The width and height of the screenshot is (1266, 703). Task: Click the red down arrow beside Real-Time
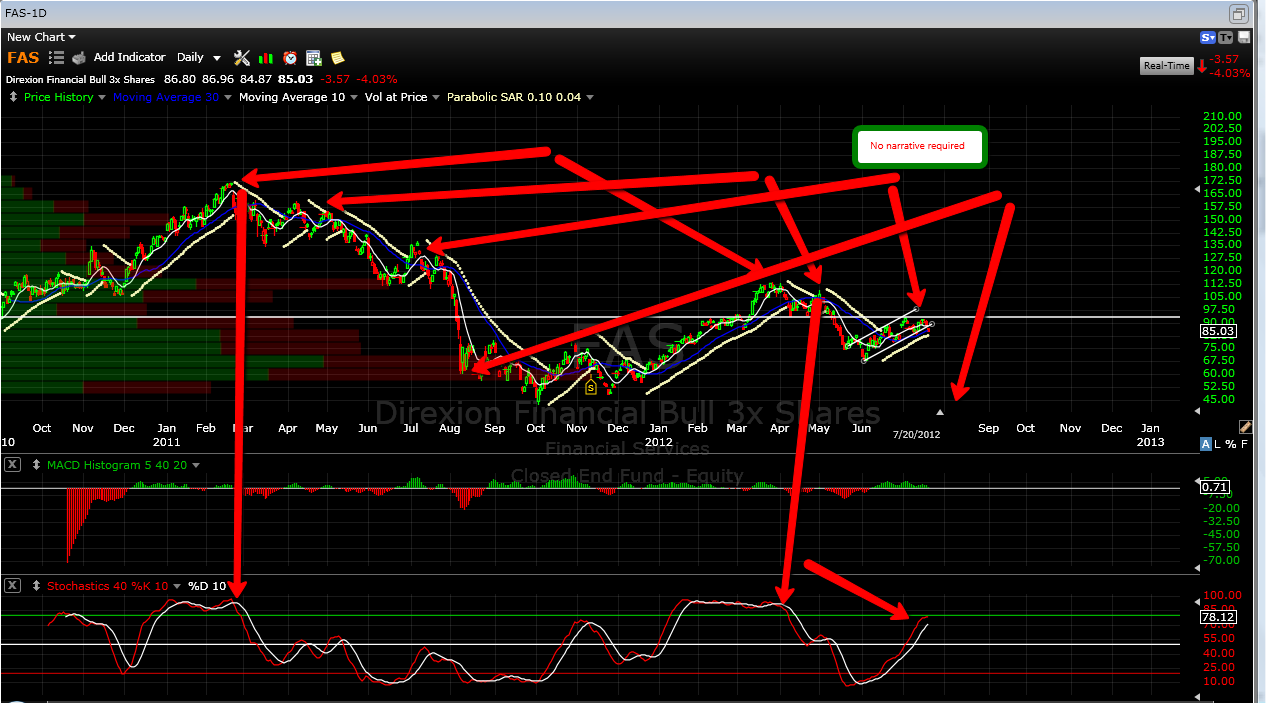[x=1201, y=66]
